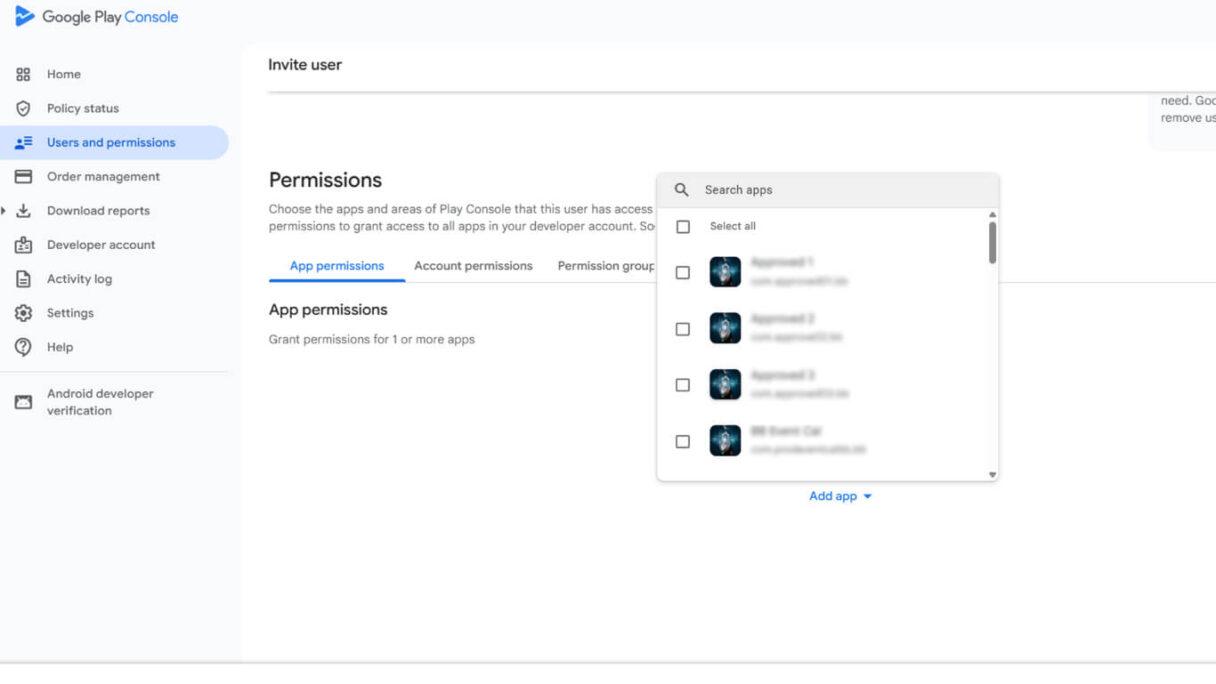Go to Android developer verification
Viewport: 1216px width, 684px height.
click(100, 402)
